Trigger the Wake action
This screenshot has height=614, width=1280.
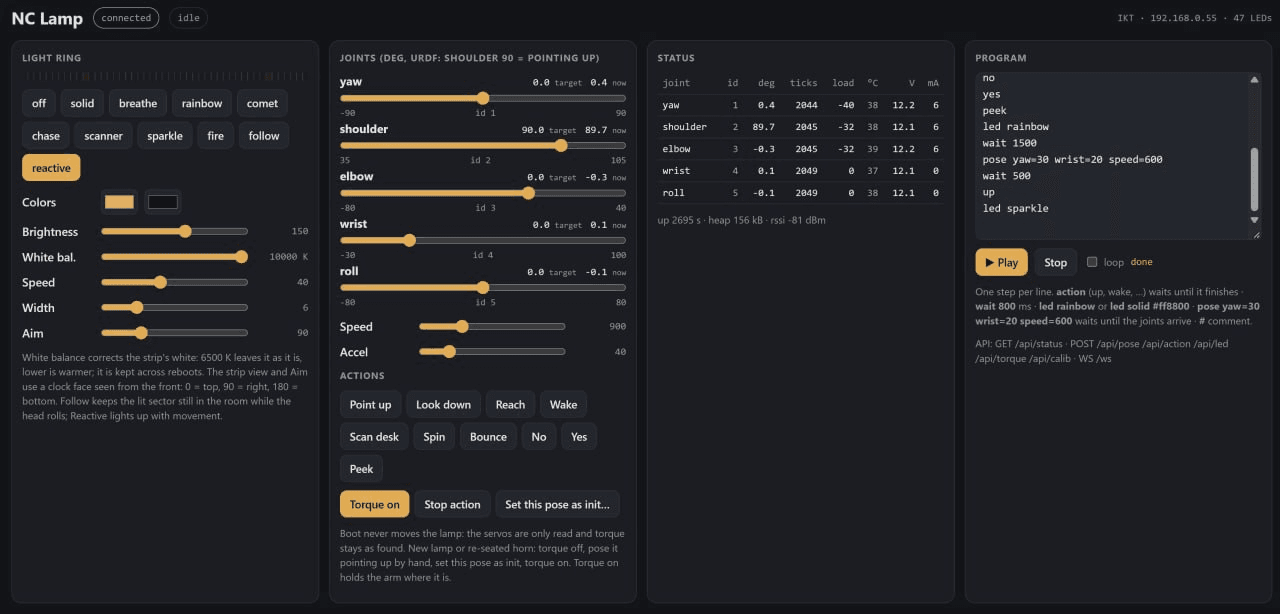click(x=563, y=404)
